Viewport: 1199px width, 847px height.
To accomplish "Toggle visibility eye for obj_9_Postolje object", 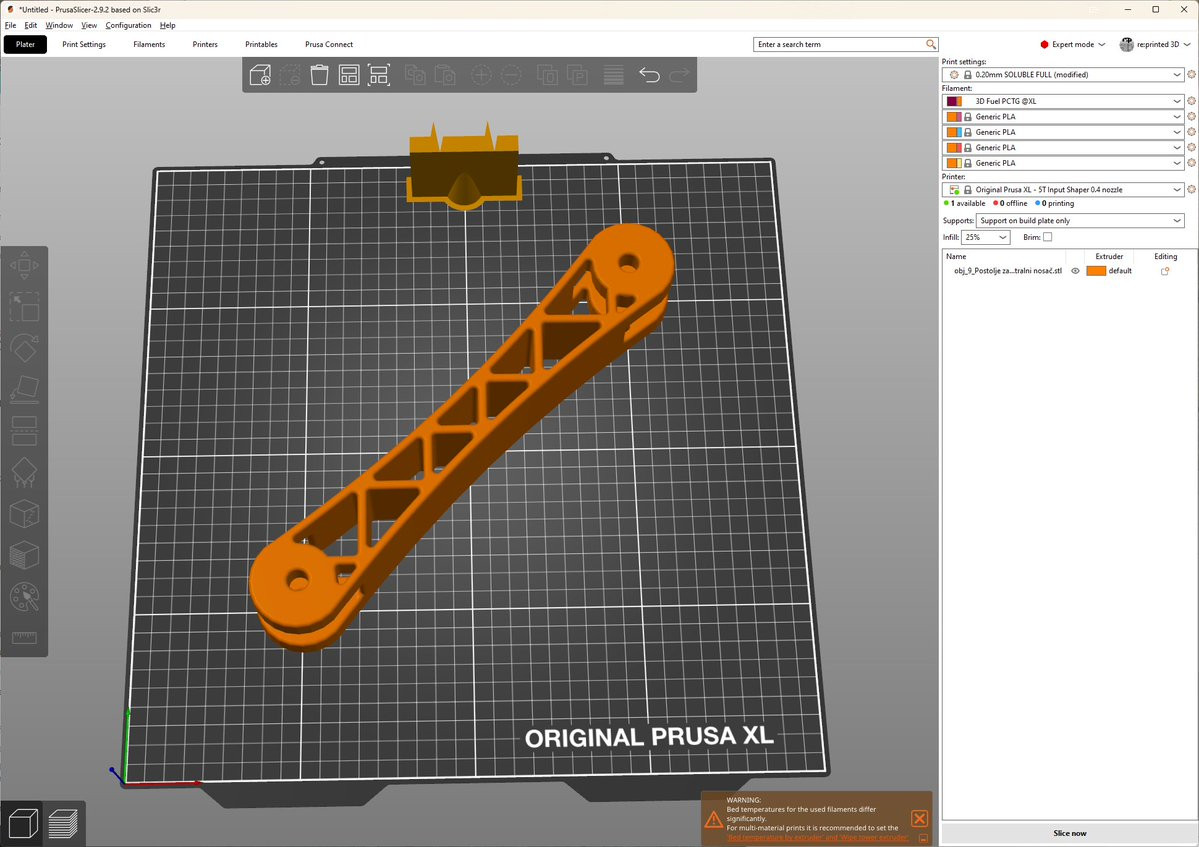I will 1074,271.
